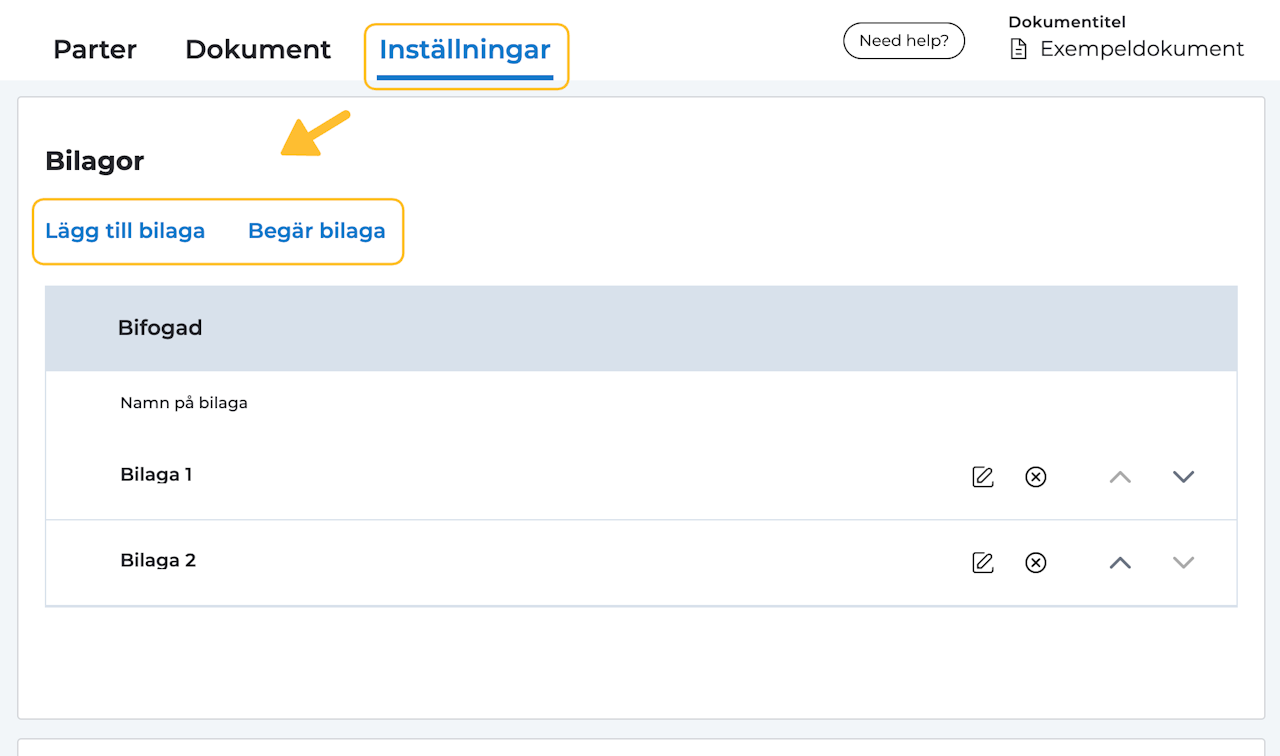Click the delete icon for Bilaga 1
This screenshot has height=756, width=1280.
(x=1036, y=477)
